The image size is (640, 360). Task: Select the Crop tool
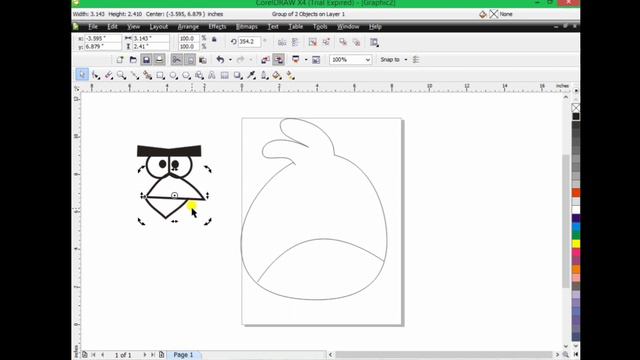point(109,75)
